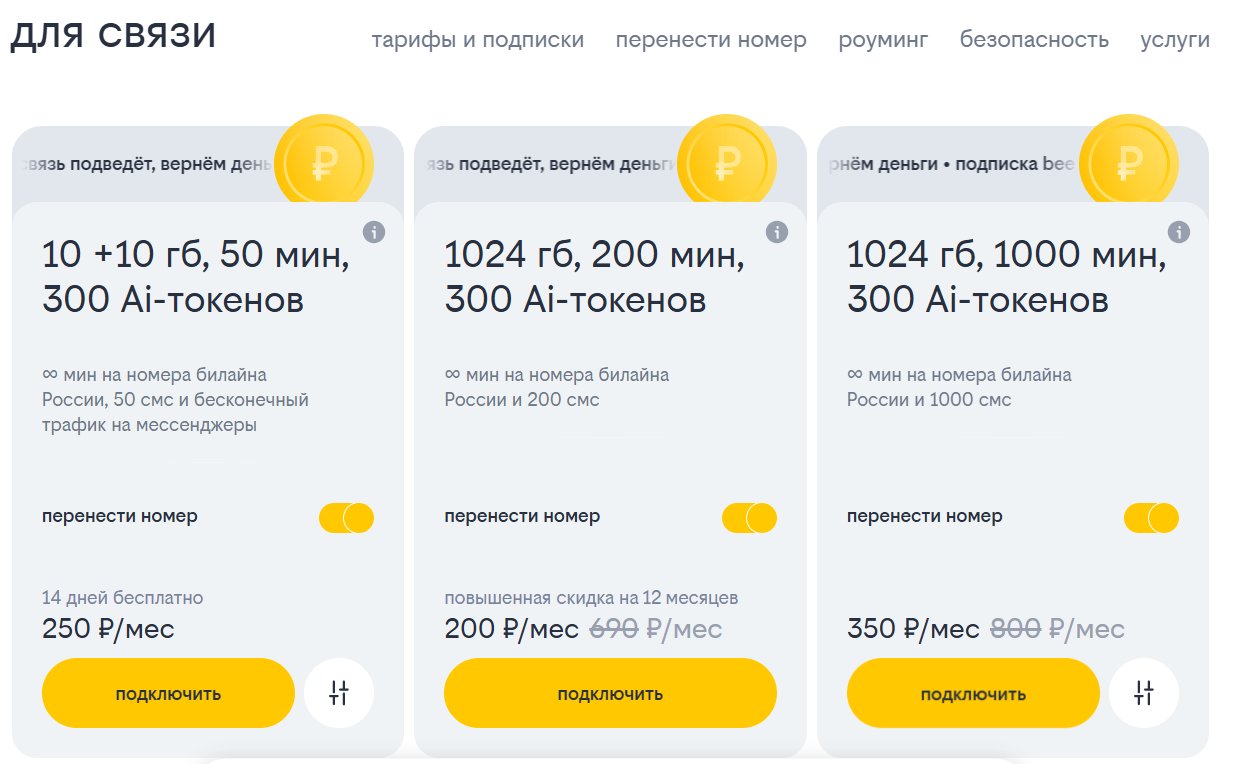
Task: Switch перенести номер toggle on the 350 ₽/мес tariff
Action: (x=1151, y=518)
